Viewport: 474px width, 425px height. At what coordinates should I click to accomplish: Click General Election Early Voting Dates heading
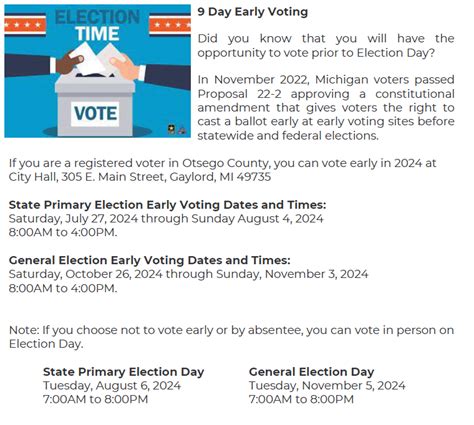150,260
